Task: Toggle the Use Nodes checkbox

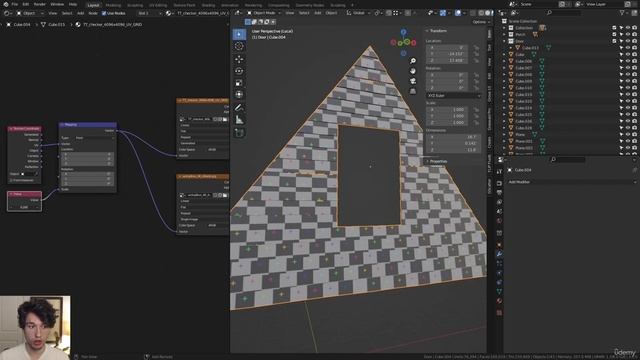Action: (104, 13)
